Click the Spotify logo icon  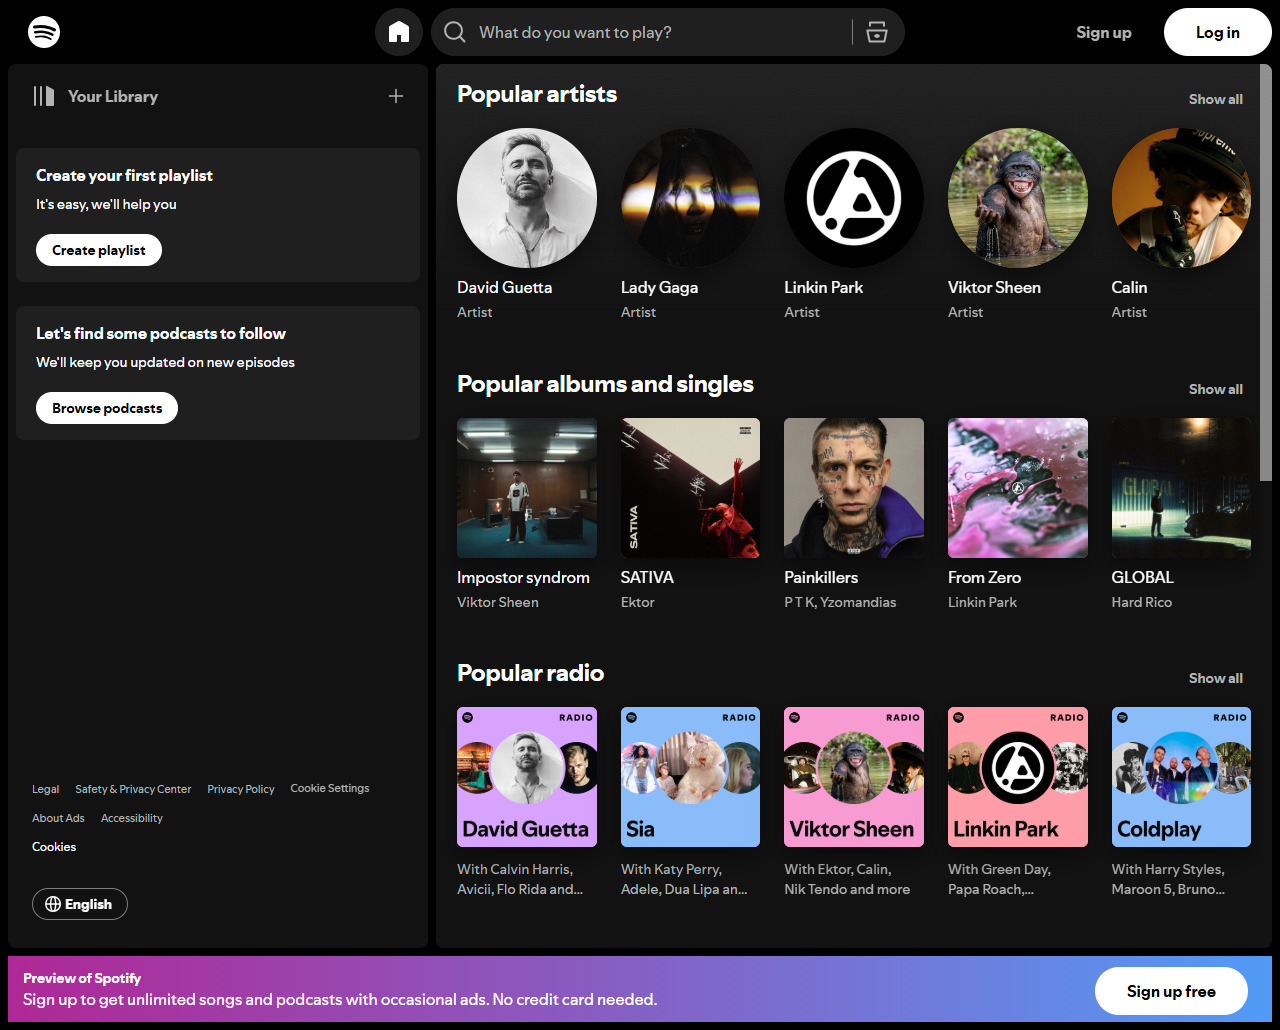pos(44,32)
